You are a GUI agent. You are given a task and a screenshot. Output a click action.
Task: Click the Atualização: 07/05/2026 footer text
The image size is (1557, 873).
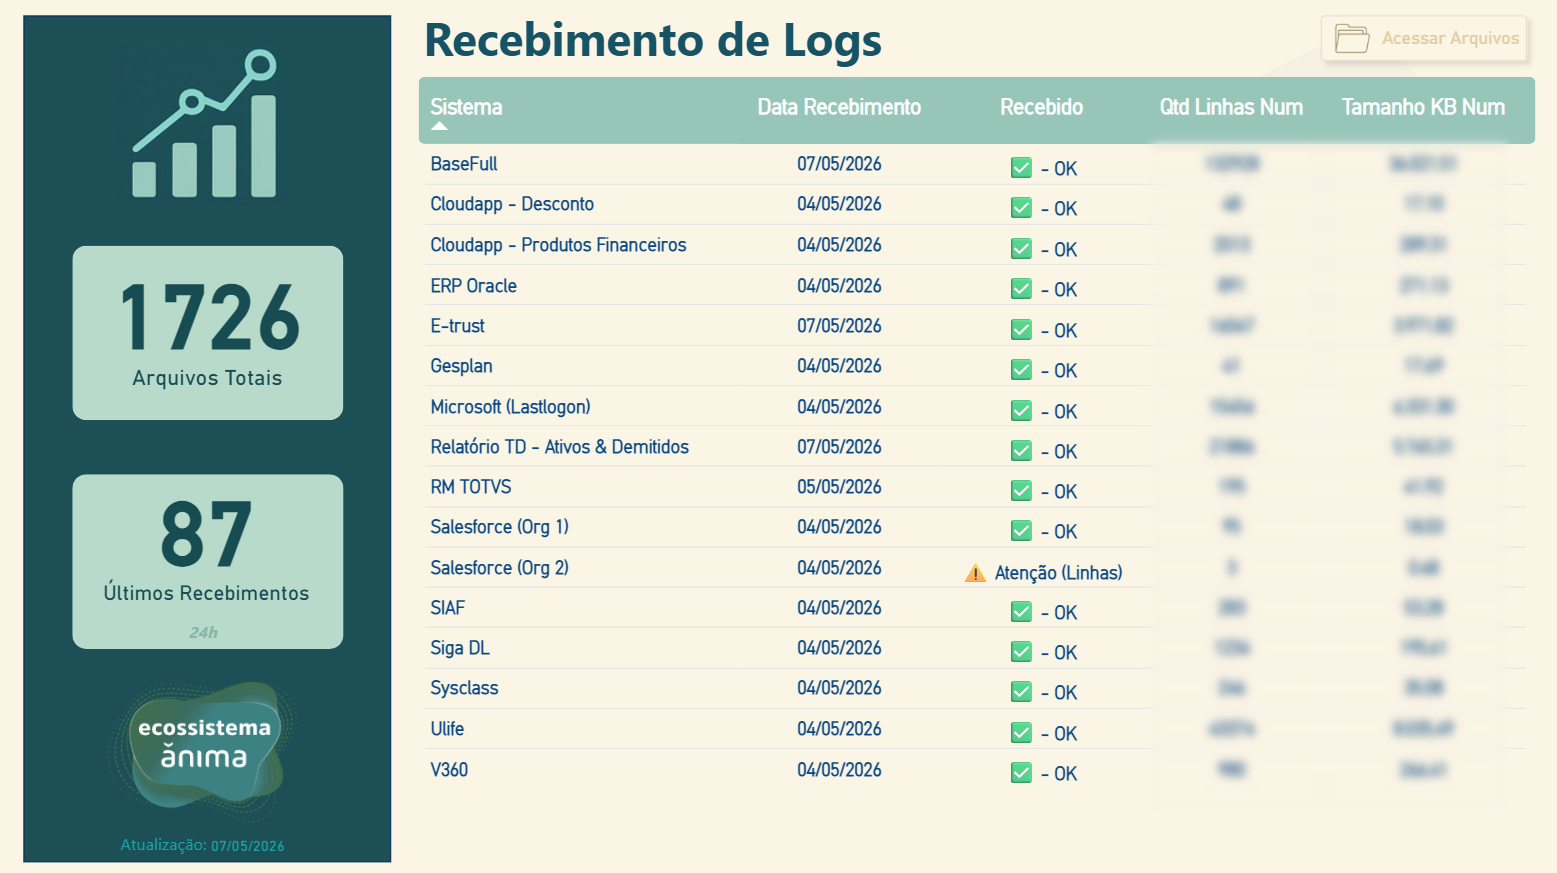pyautogui.click(x=202, y=845)
